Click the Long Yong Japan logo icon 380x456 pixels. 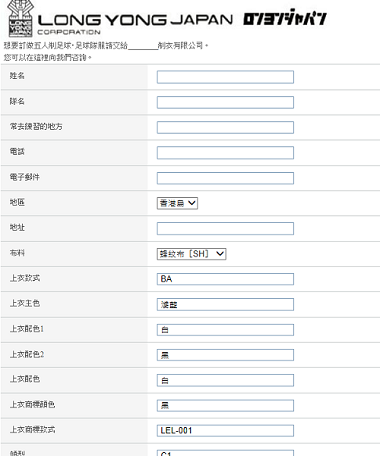[x=20, y=18]
